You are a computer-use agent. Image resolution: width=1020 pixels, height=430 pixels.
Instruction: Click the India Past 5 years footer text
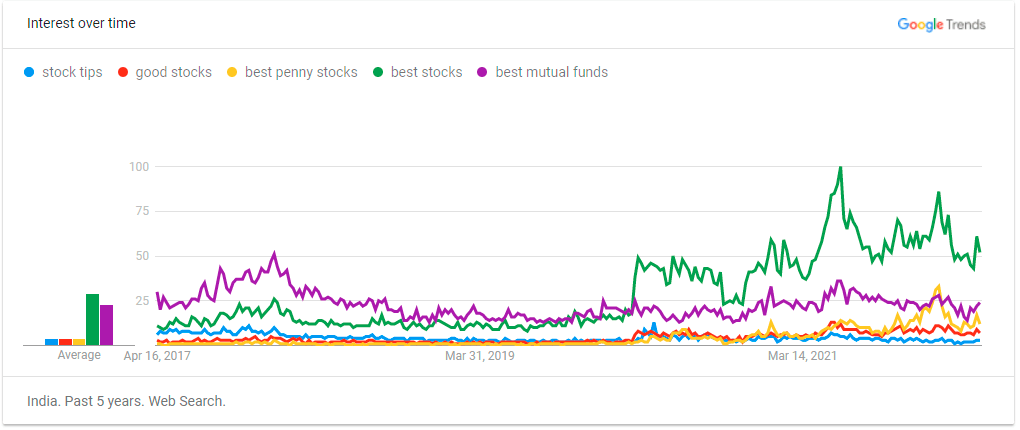[x=127, y=401]
